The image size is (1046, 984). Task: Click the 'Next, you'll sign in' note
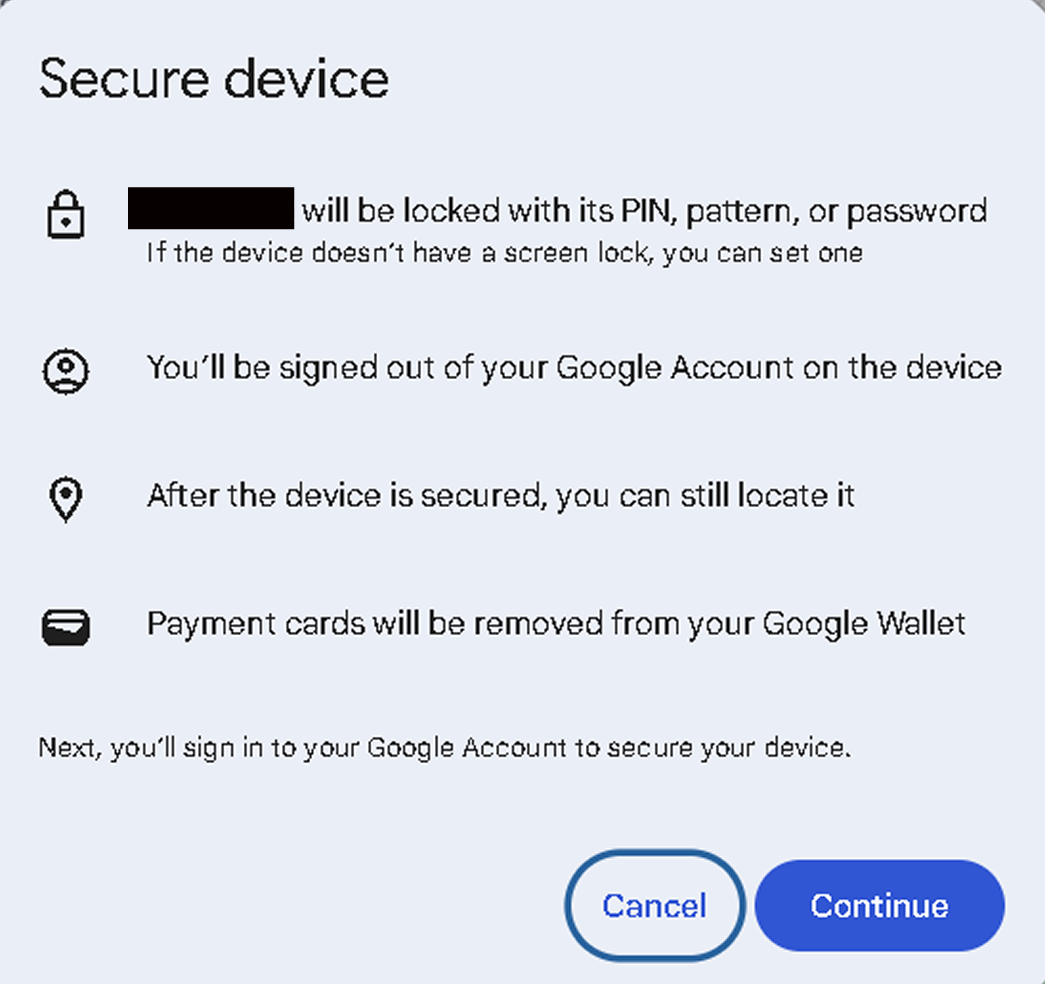point(444,747)
